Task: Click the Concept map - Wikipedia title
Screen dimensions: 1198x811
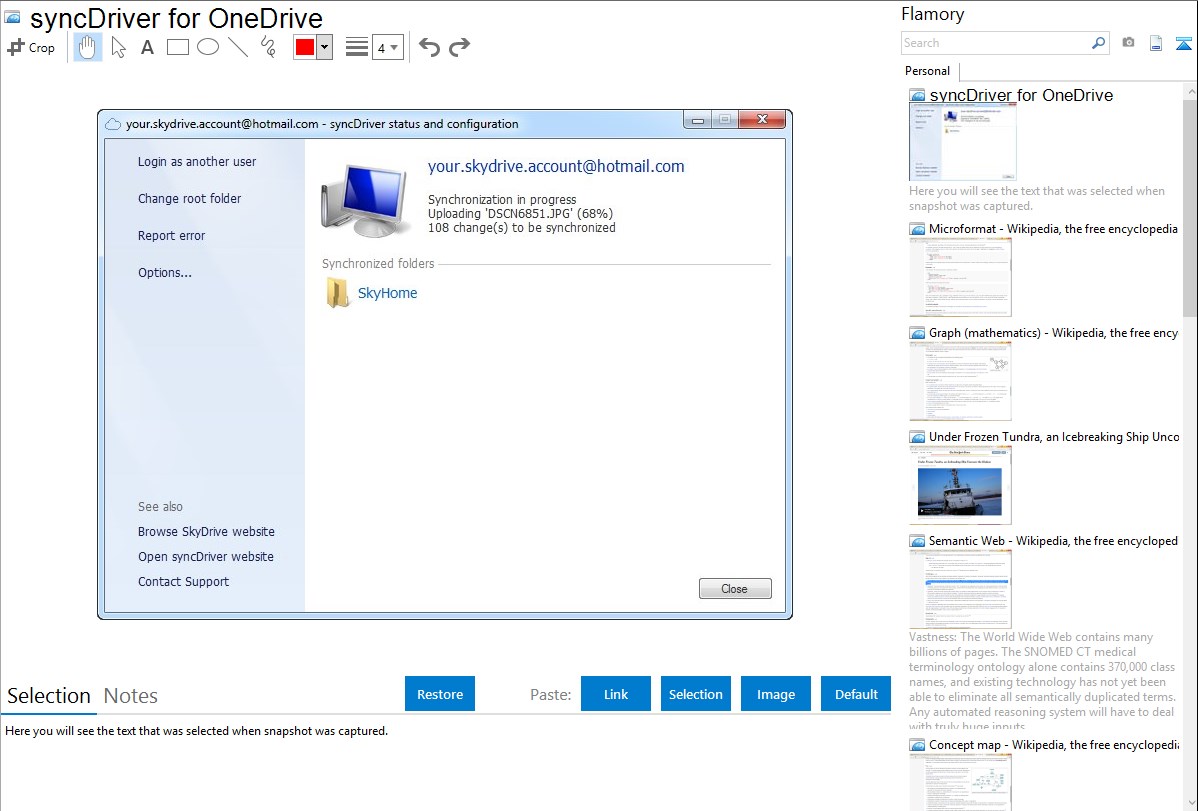Action: coord(1053,744)
